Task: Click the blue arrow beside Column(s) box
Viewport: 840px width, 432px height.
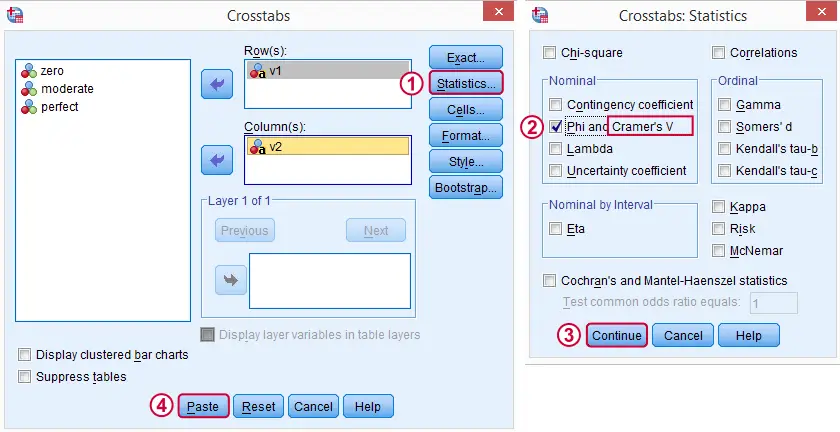Action: tap(216, 160)
